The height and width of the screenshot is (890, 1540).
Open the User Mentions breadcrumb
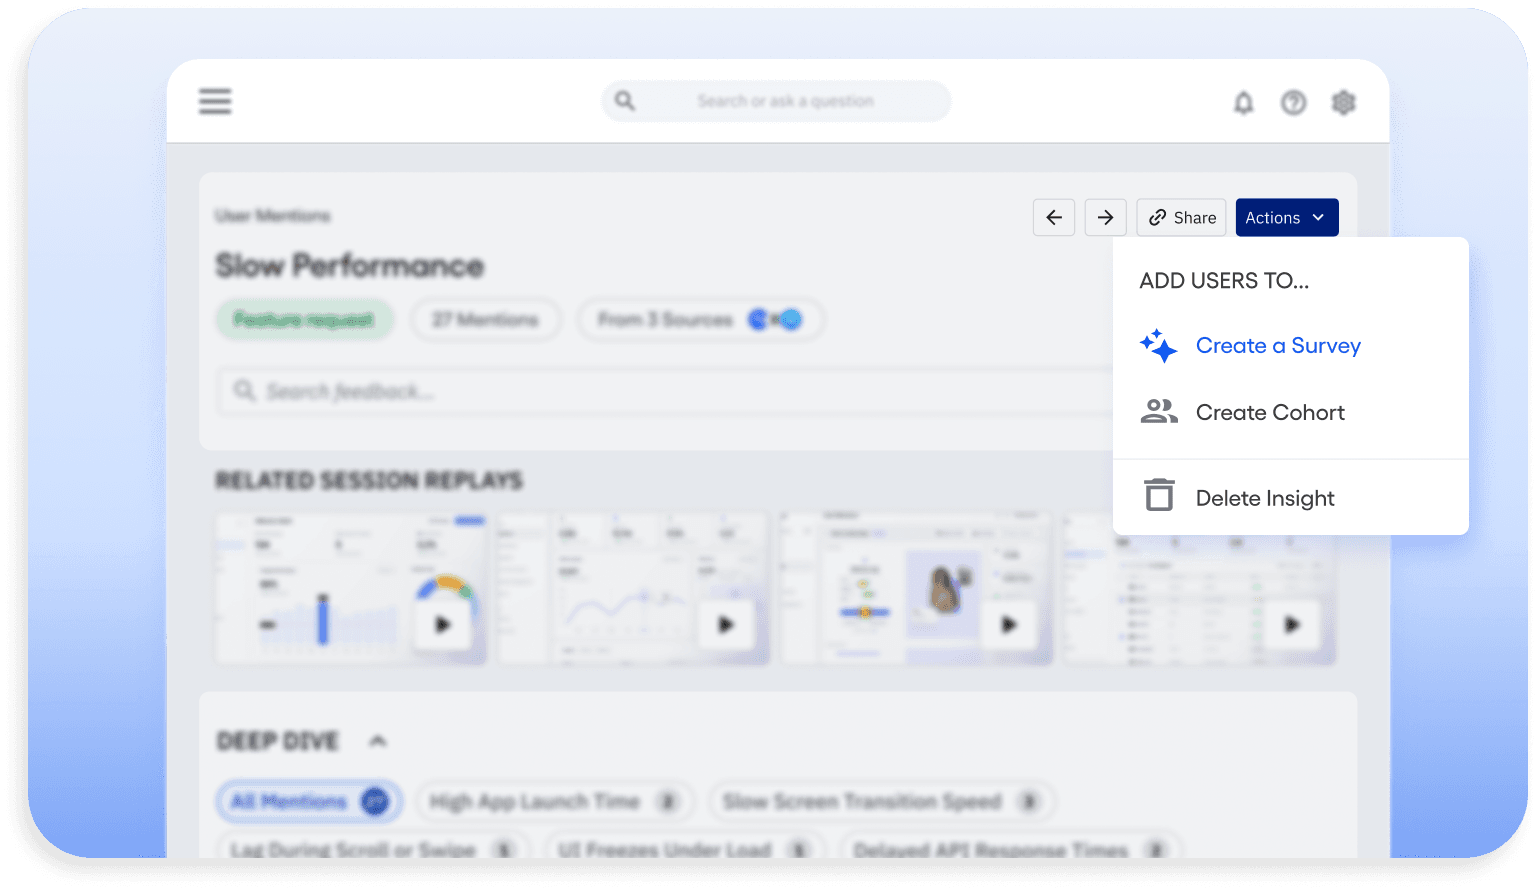point(273,215)
